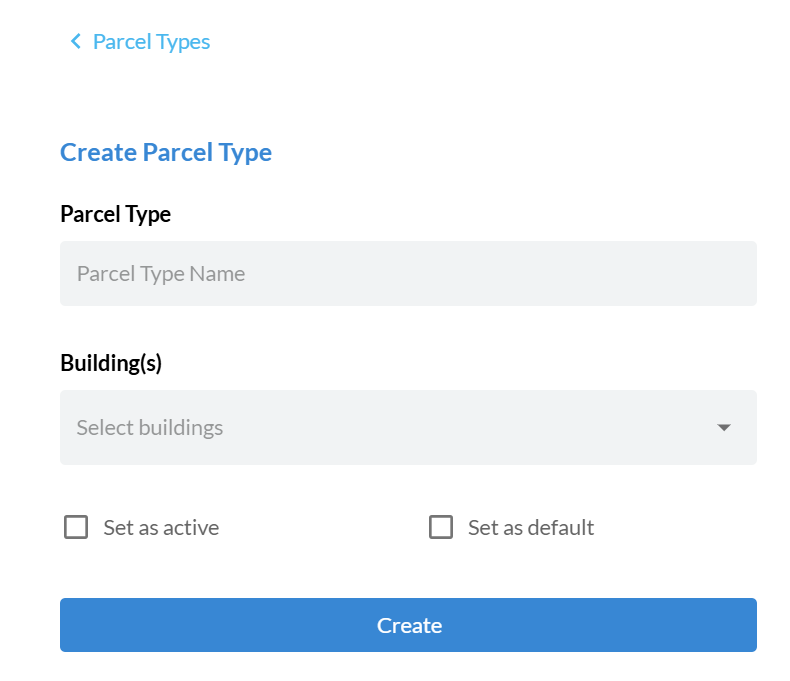Click the dropdown caret in Select buildings
The image size is (790, 681).
724,428
